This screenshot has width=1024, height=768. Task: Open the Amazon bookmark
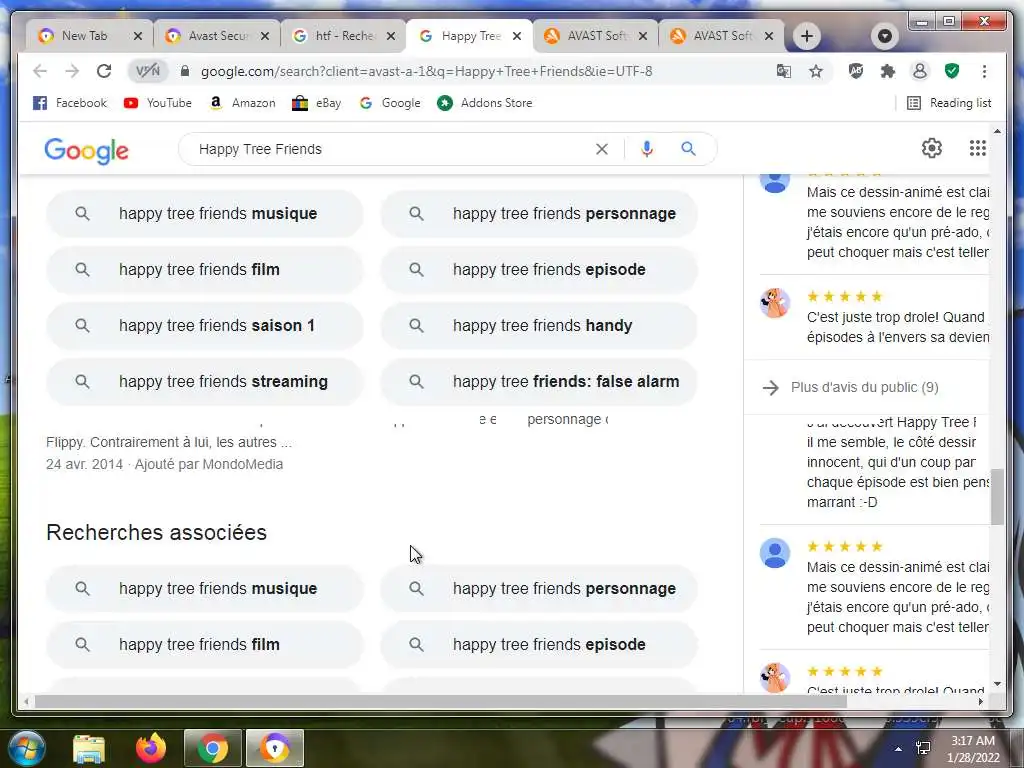242,103
